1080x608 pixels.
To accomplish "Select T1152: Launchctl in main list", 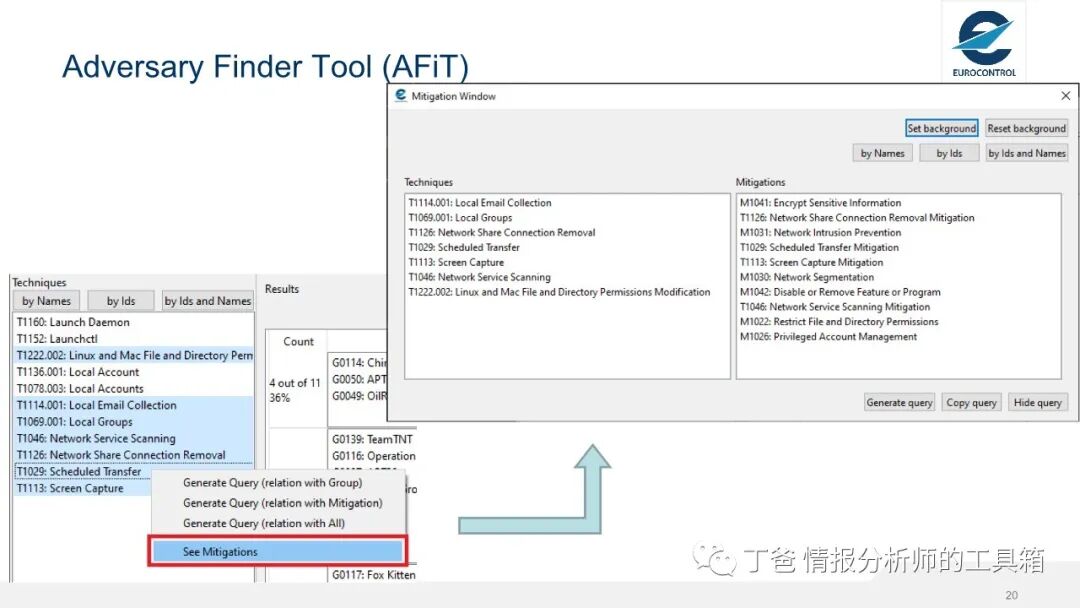I will [x=133, y=338].
